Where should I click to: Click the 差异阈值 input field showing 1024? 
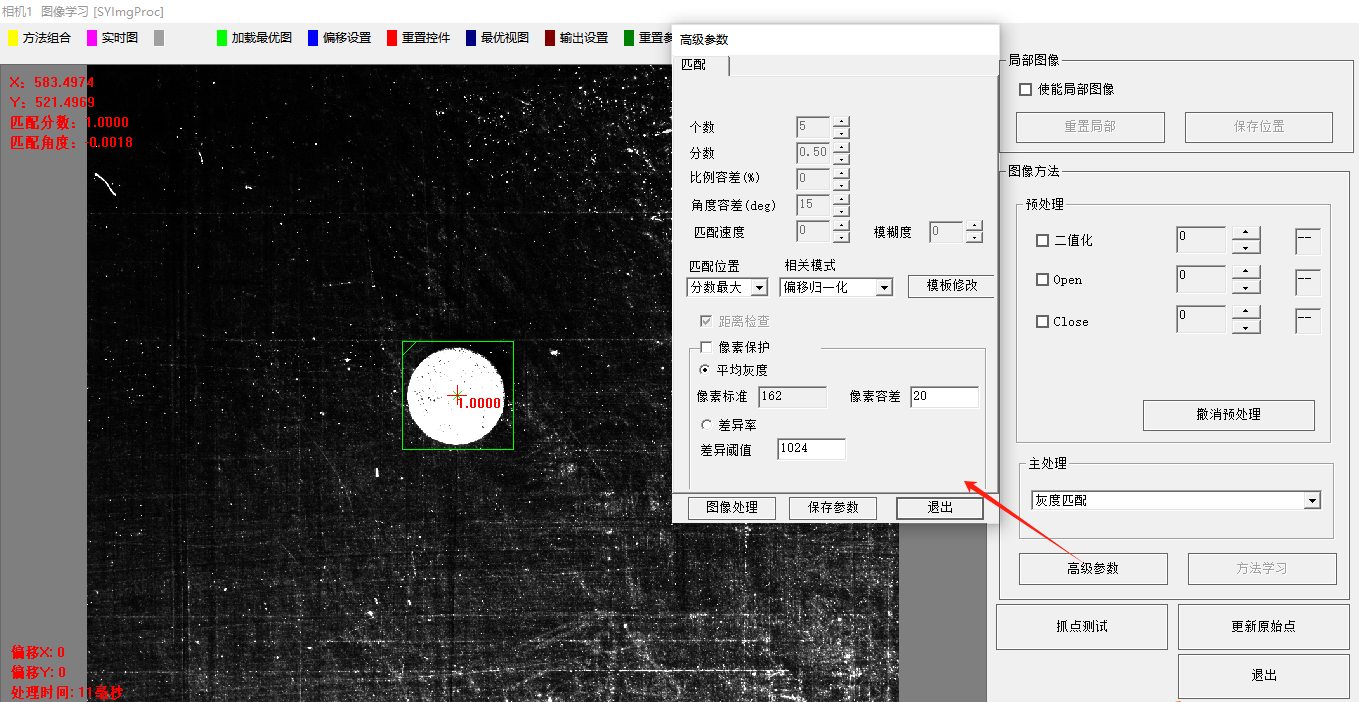tap(810, 449)
